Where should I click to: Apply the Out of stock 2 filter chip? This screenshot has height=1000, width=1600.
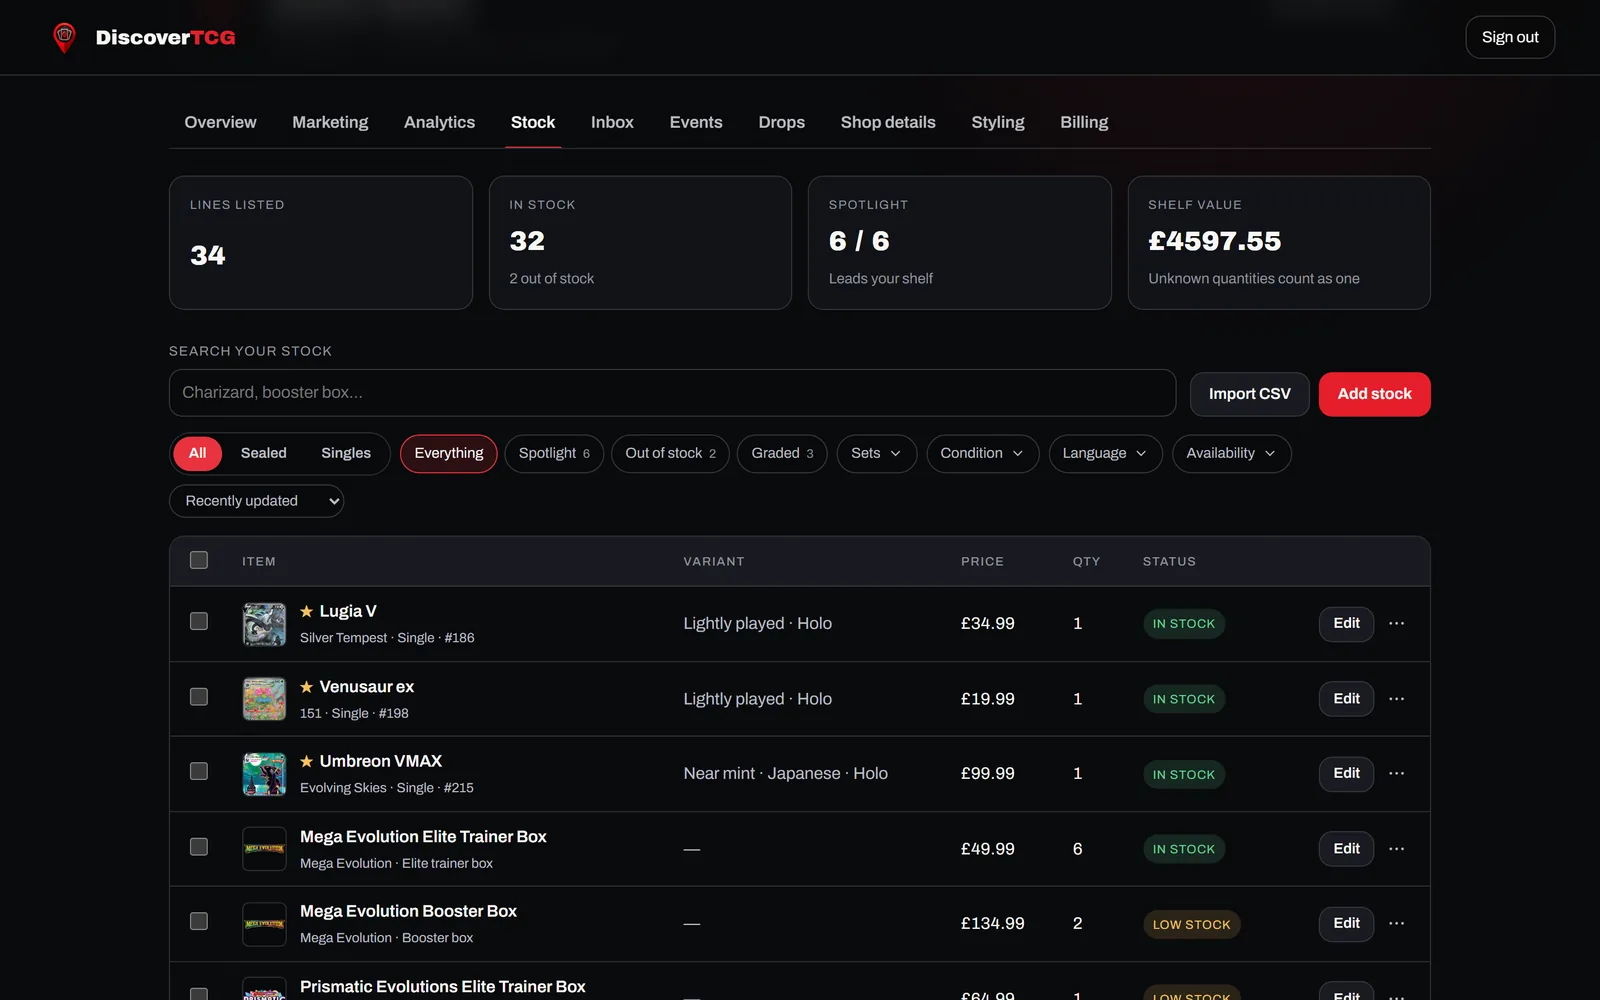tap(670, 453)
